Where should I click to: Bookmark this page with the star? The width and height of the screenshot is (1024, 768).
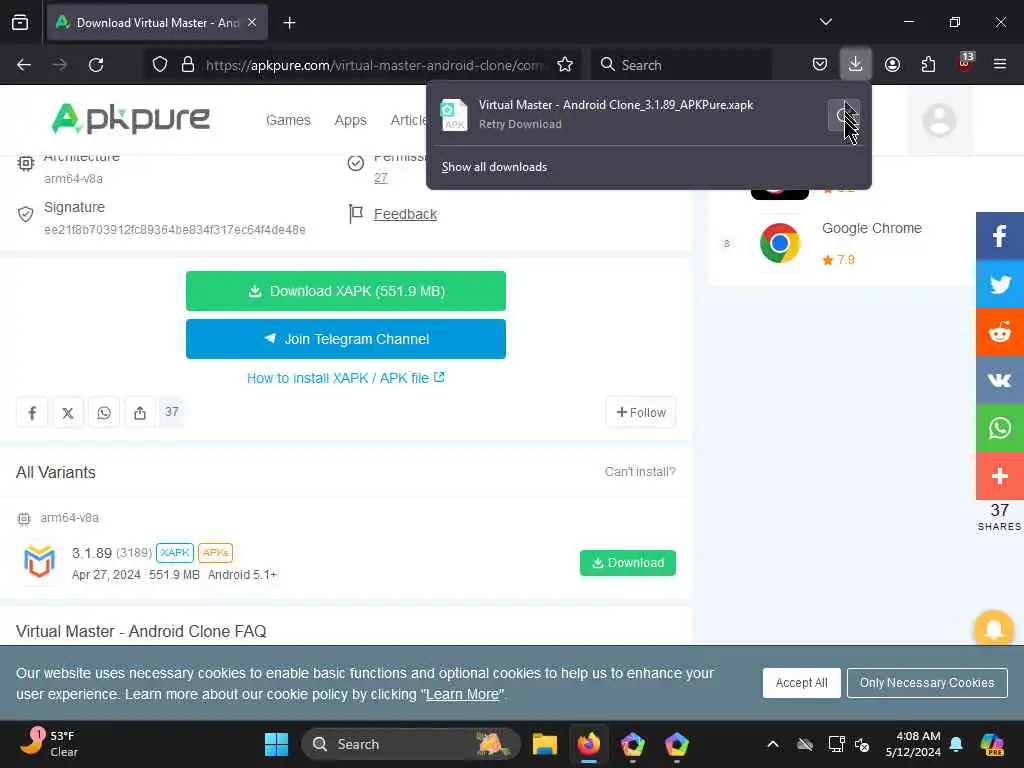[x=565, y=65]
